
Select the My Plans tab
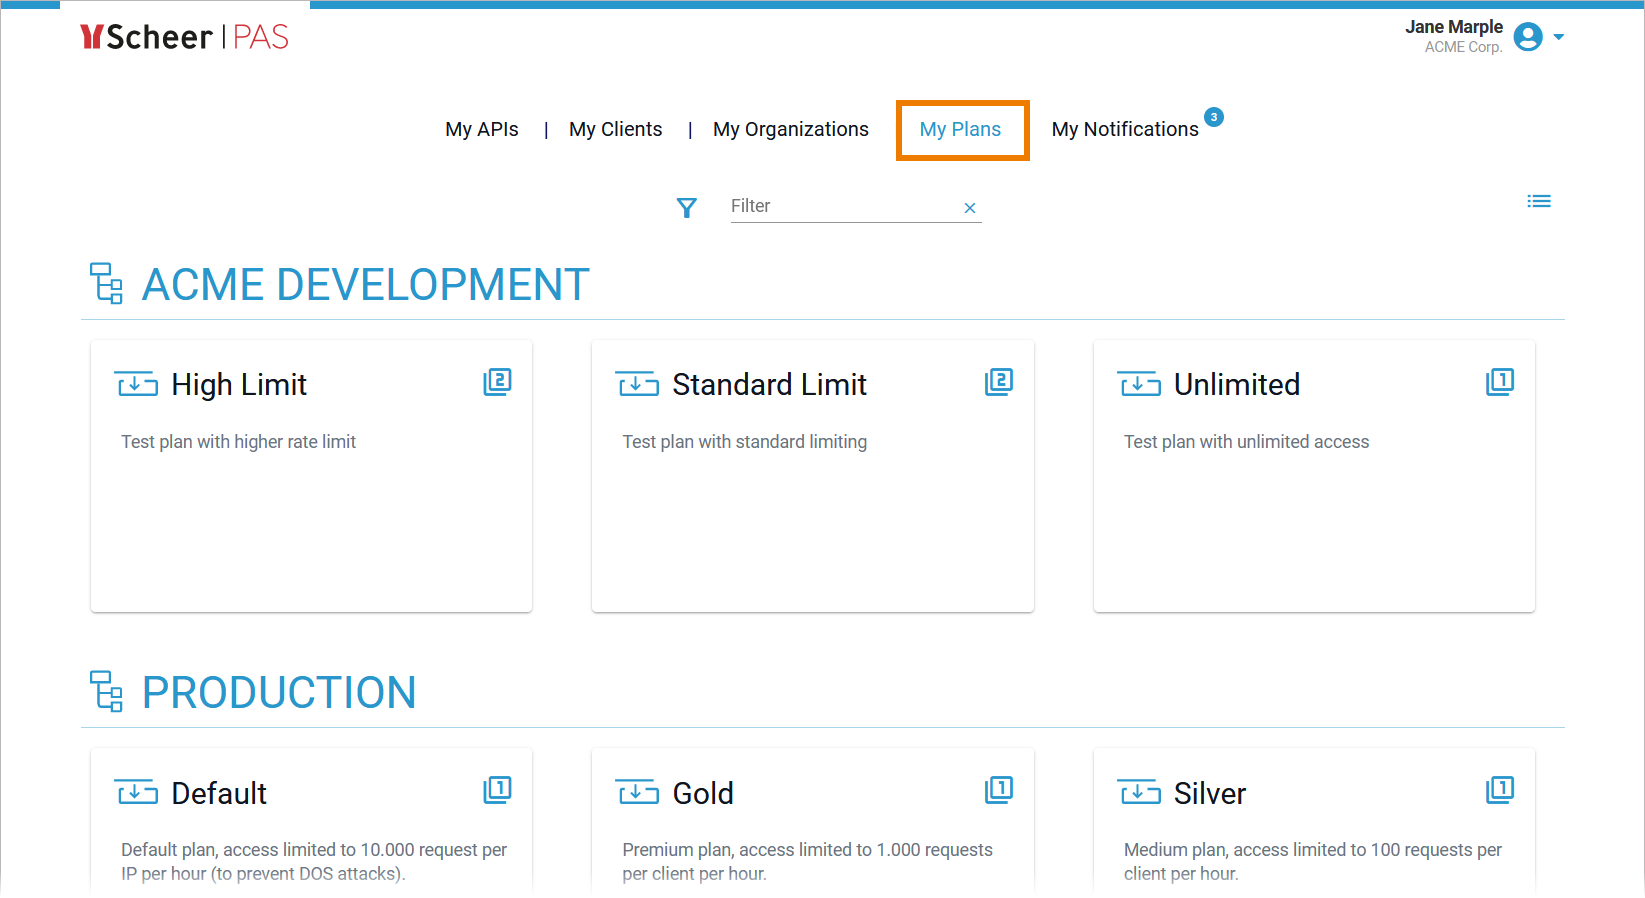click(x=960, y=129)
